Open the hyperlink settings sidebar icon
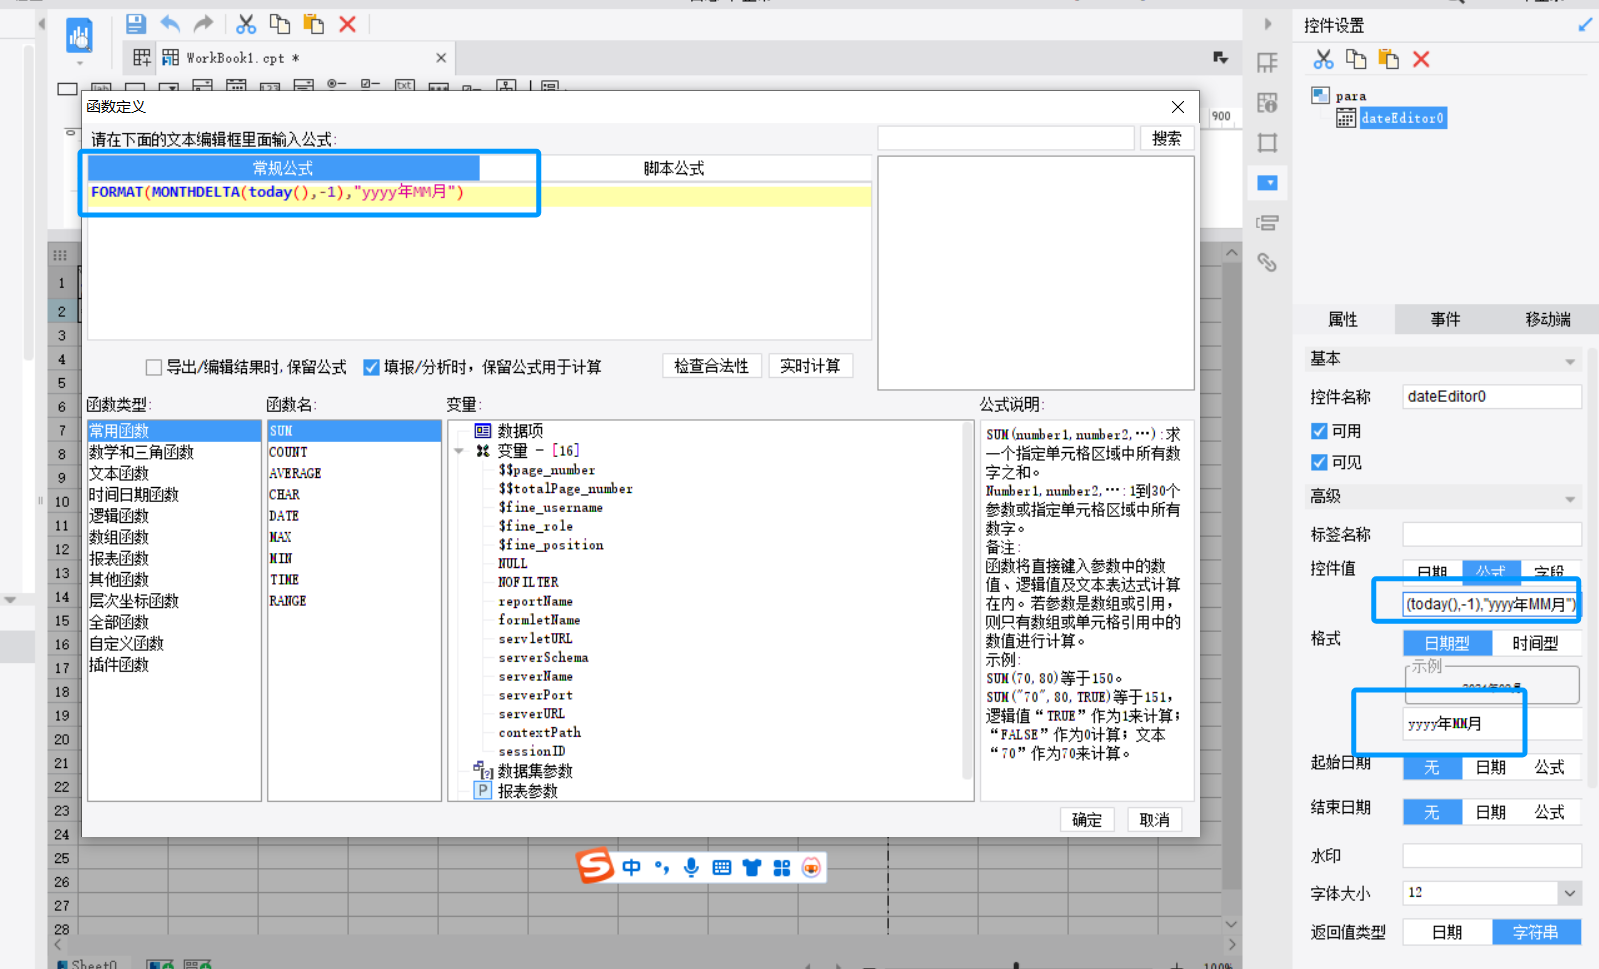 click(x=1267, y=262)
